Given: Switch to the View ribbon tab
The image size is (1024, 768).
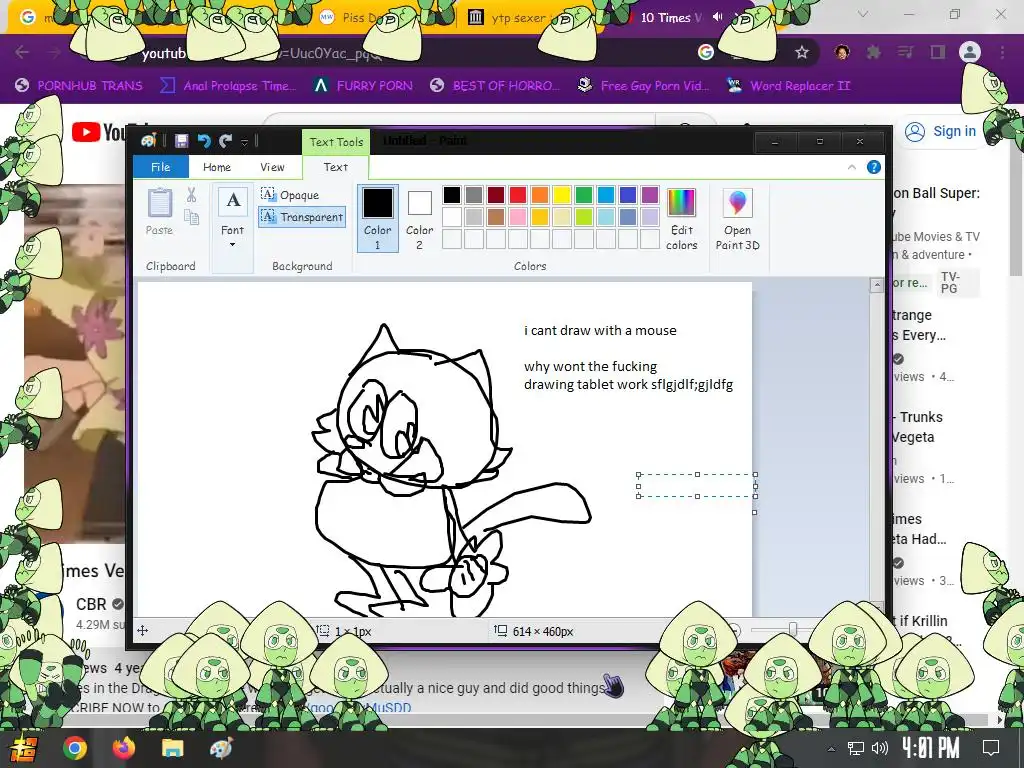Looking at the screenshot, I should (x=272, y=167).
